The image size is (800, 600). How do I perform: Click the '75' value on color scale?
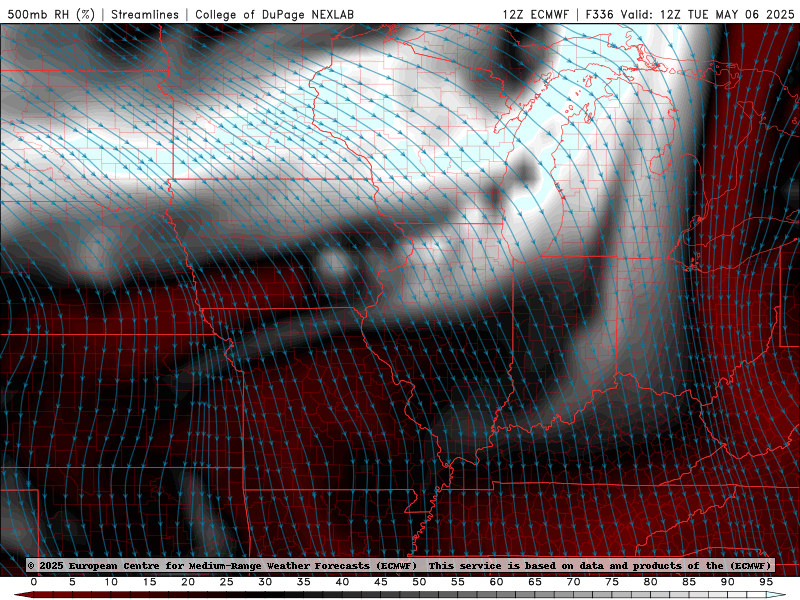coord(612,582)
